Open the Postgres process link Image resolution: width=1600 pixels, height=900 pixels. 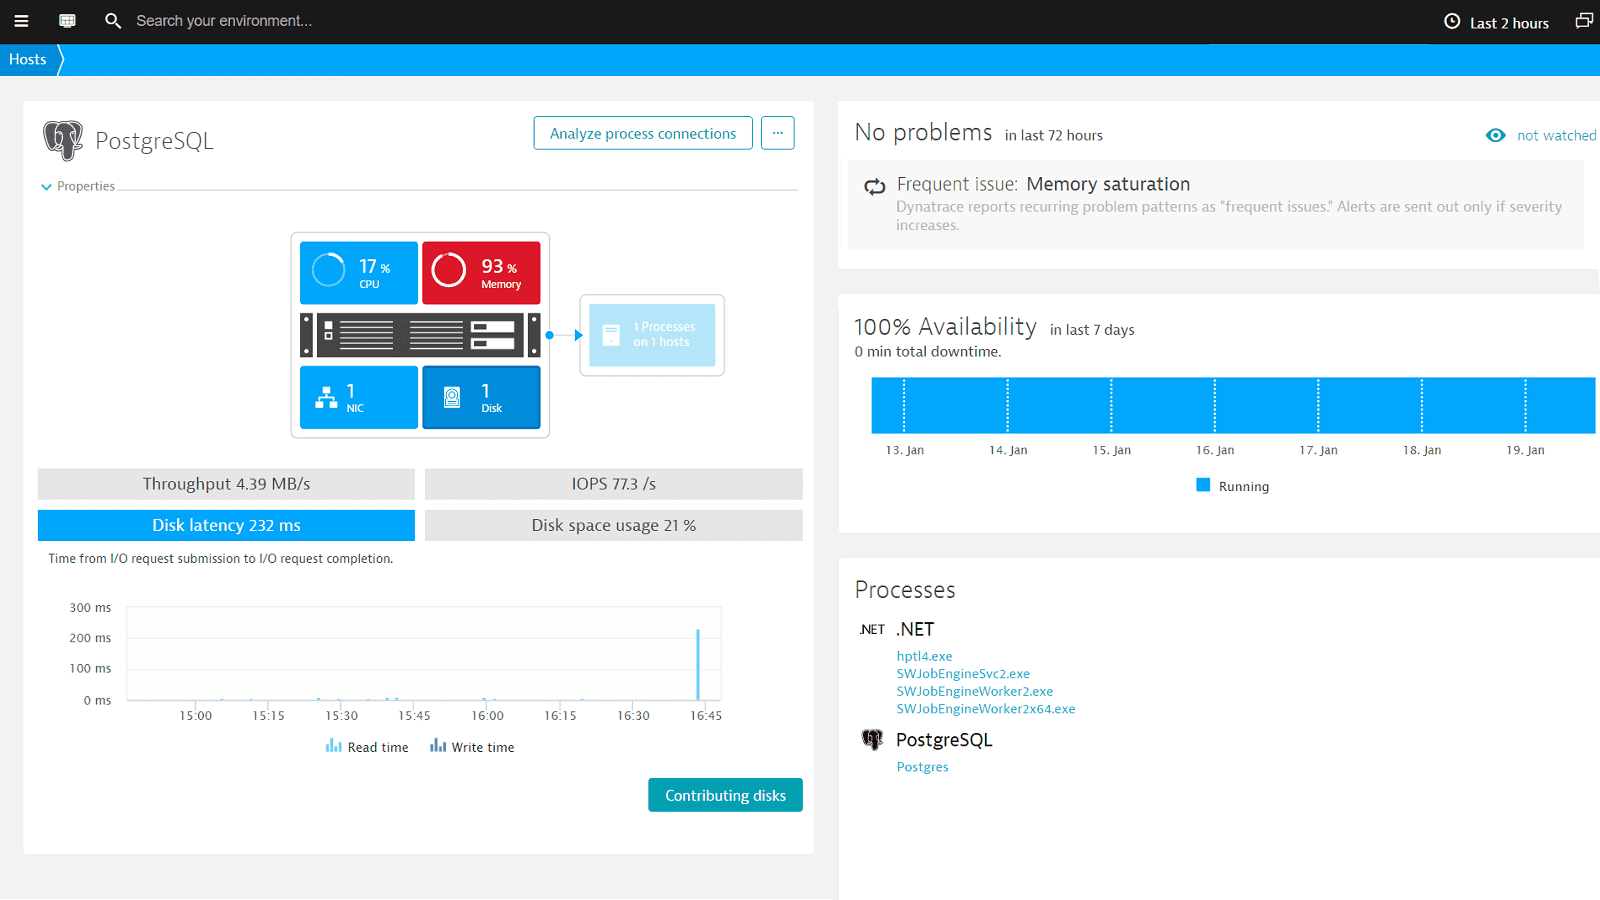(x=922, y=767)
